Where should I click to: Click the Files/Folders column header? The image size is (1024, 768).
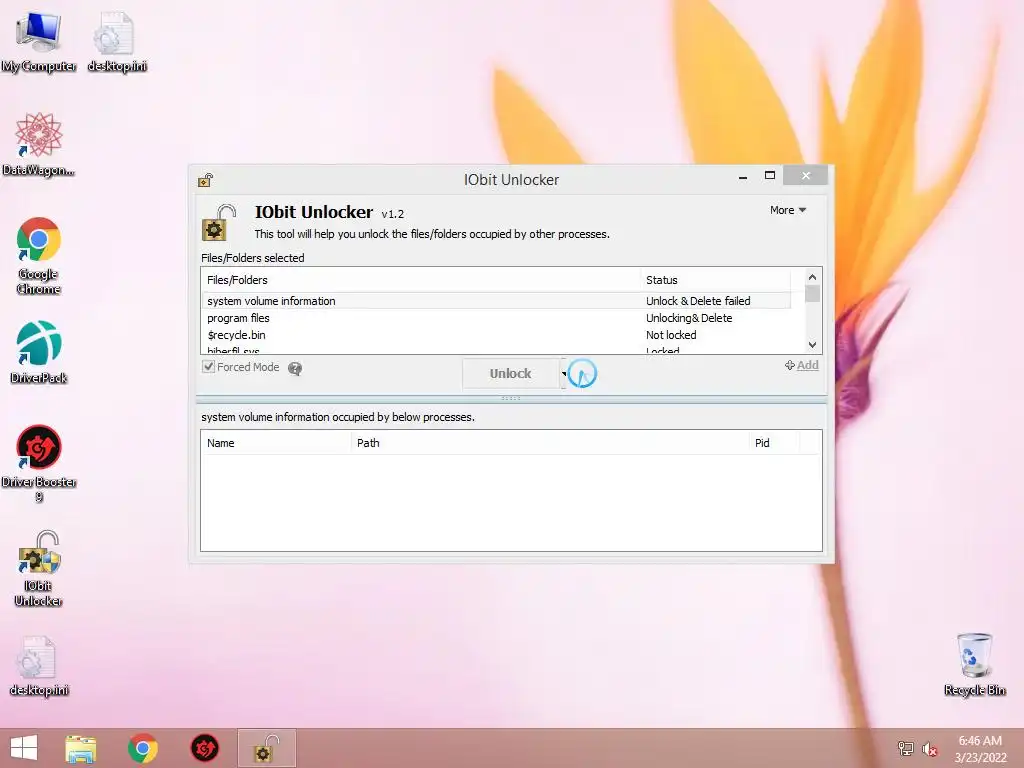[421, 280]
